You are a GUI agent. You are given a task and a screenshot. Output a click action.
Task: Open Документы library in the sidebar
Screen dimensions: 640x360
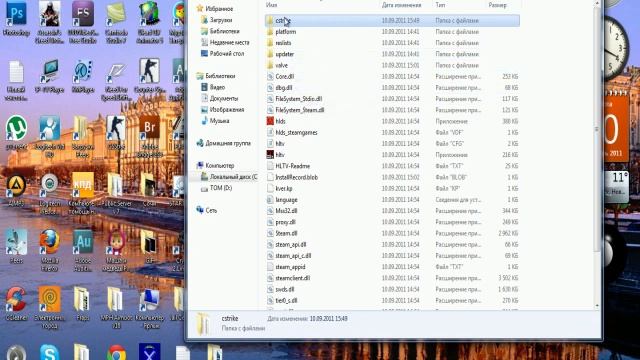click(x=224, y=98)
